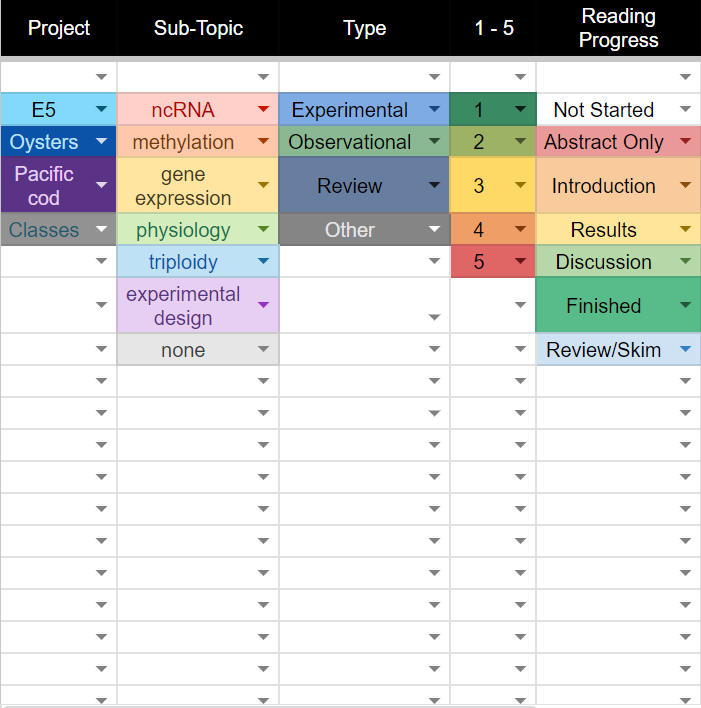Screen dimensions: 701x708
Task: Click the Review type chip
Action: tap(349, 186)
